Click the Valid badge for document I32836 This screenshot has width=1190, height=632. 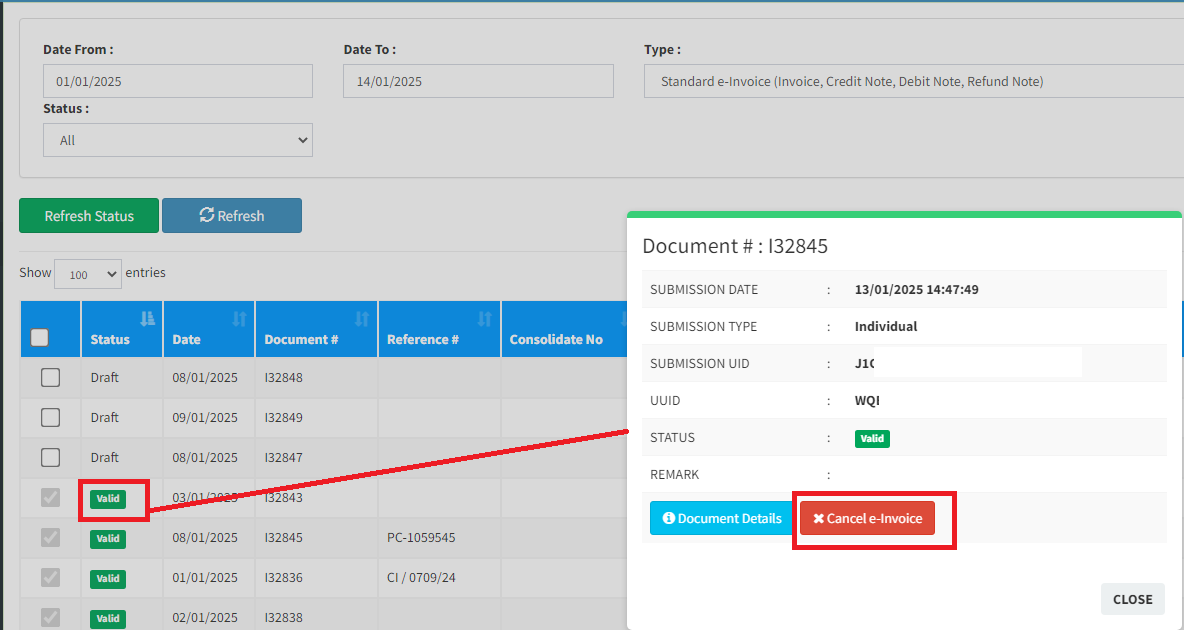click(108, 579)
